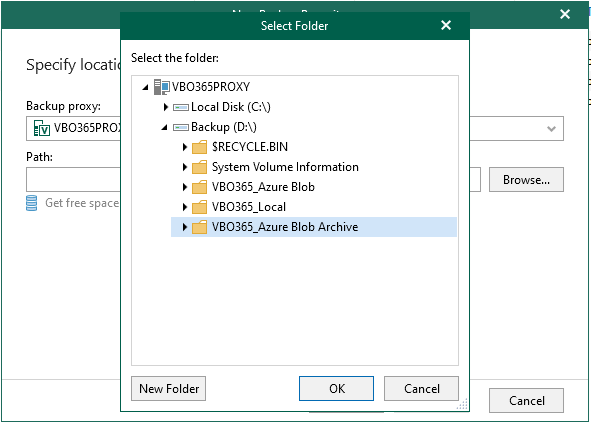
Task: Click the Veeam backup proxy icon
Action: (41, 128)
